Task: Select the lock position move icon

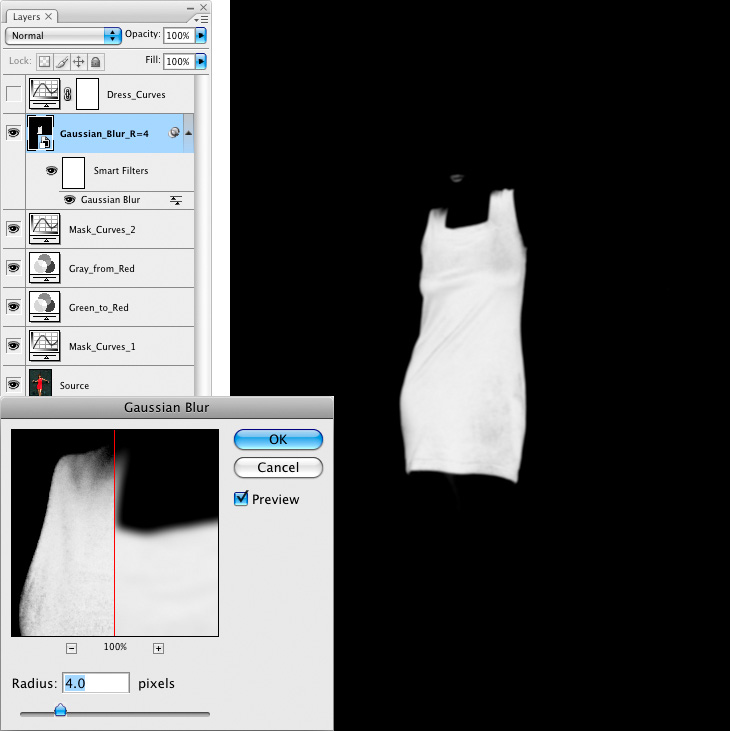Action: coord(78,61)
